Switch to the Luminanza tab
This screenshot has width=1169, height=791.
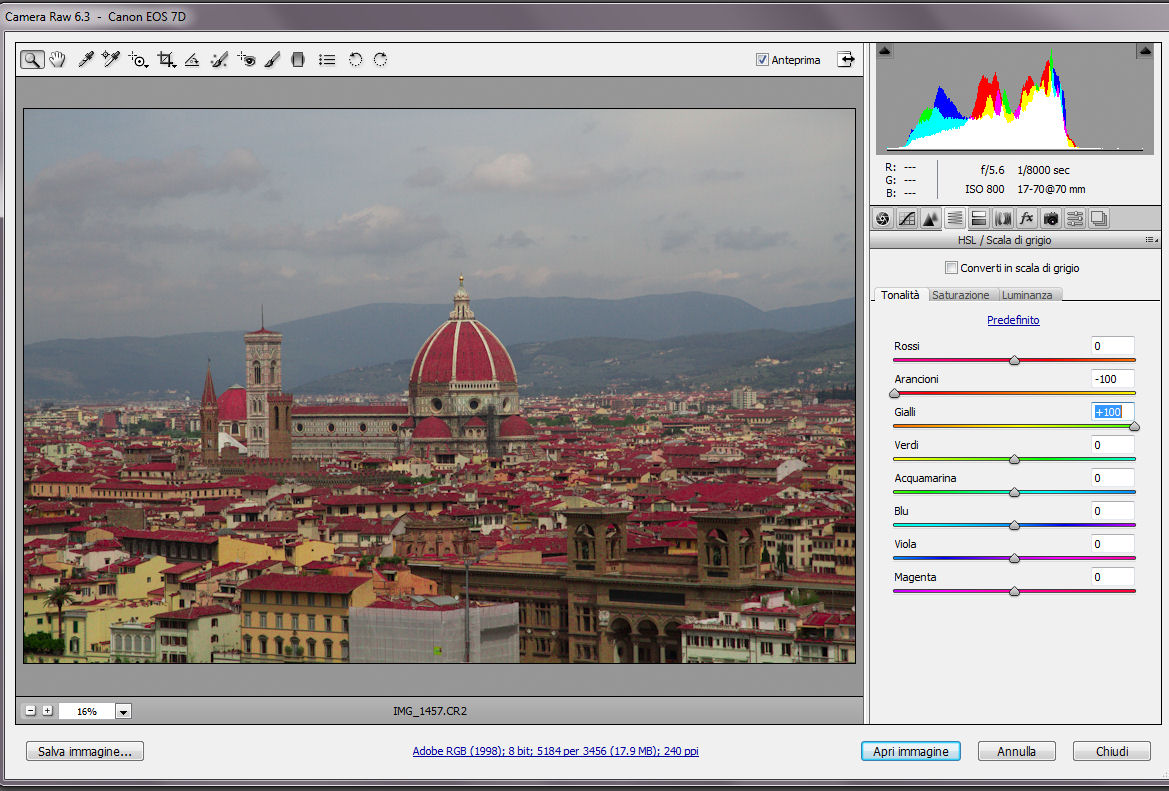[1027, 295]
